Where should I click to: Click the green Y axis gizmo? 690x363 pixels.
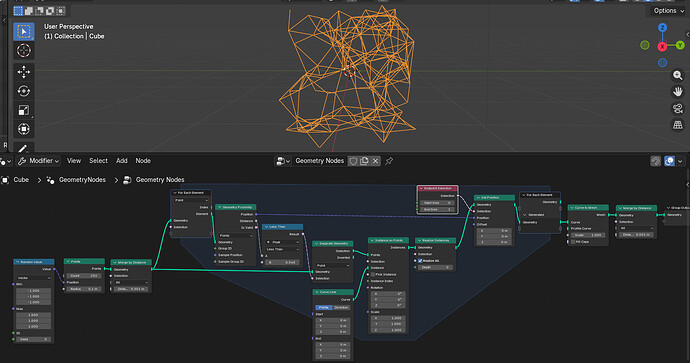(x=680, y=45)
